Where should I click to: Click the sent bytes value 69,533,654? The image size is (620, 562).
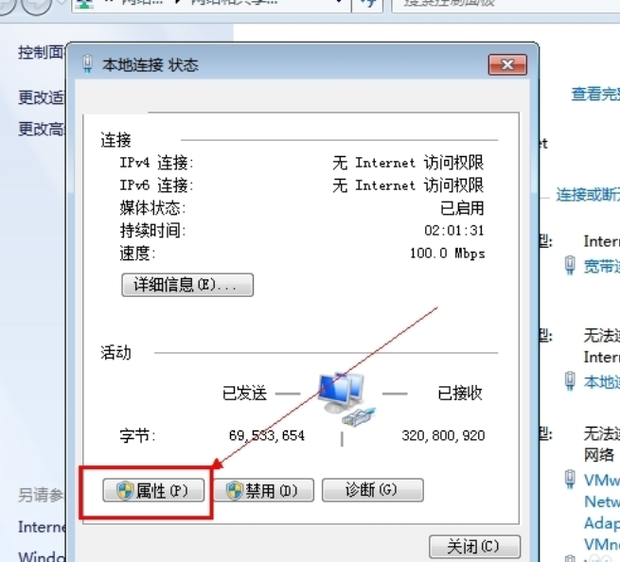tap(267, 435)
